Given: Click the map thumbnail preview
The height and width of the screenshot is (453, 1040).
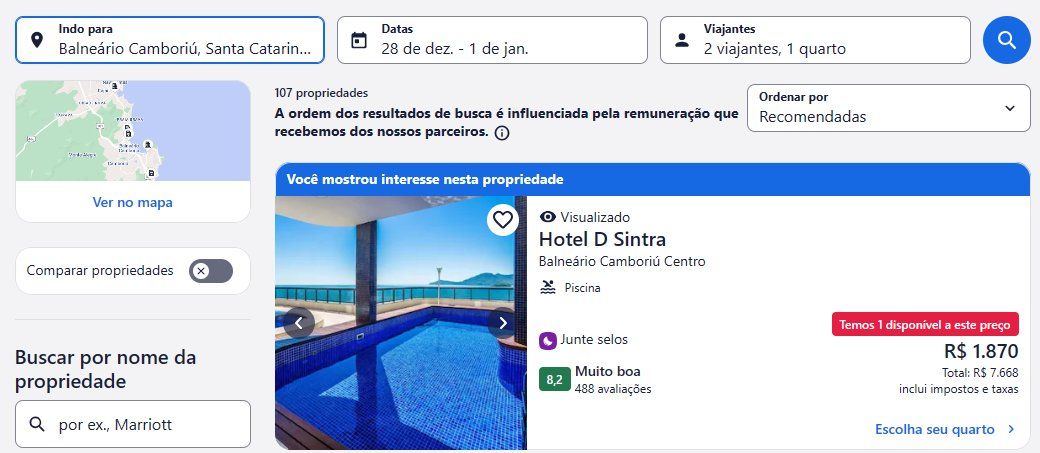Looking at the screenshot, I should [x=133, y=131].
